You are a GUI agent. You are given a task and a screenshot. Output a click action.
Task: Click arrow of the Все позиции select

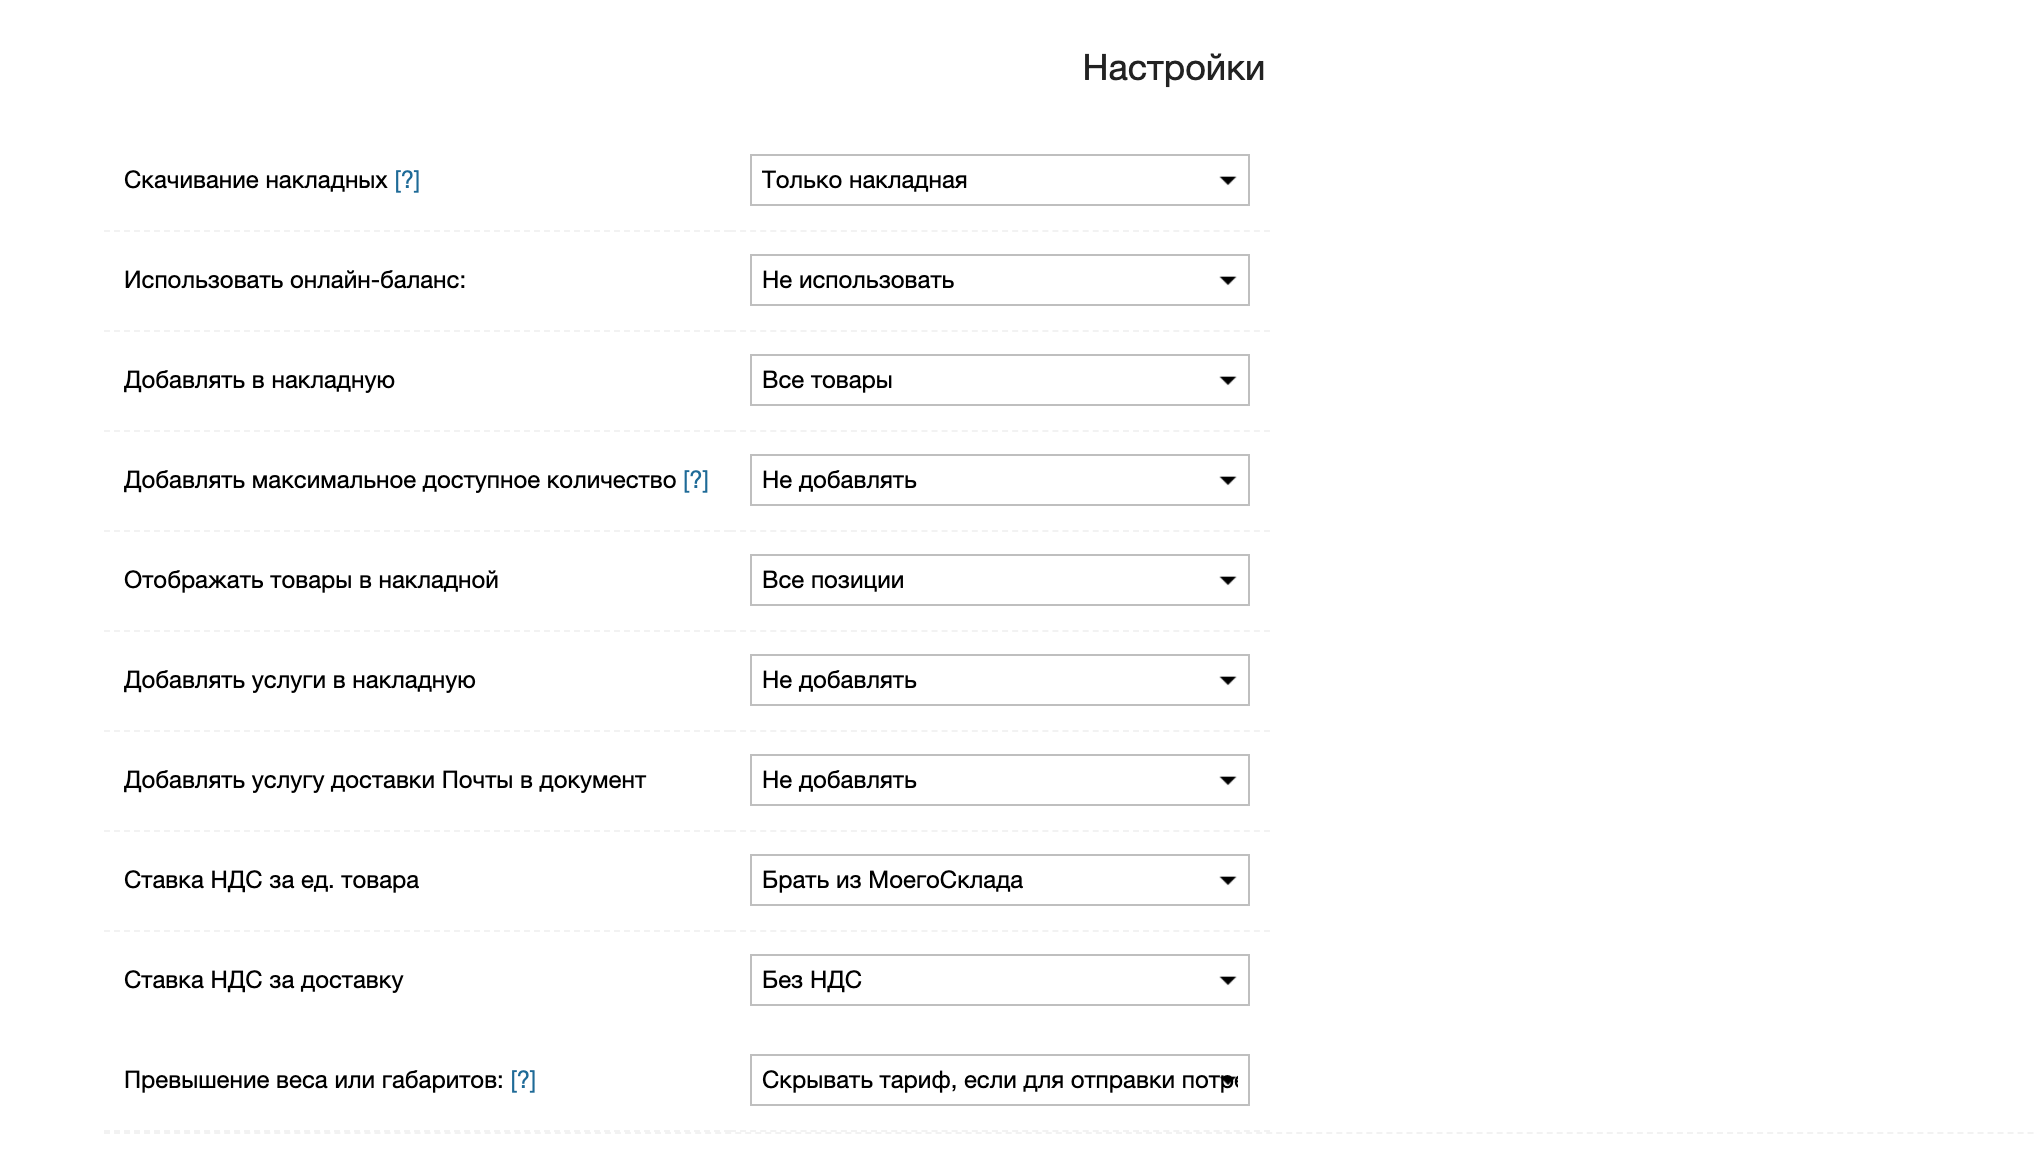[x=1227, y=581]
